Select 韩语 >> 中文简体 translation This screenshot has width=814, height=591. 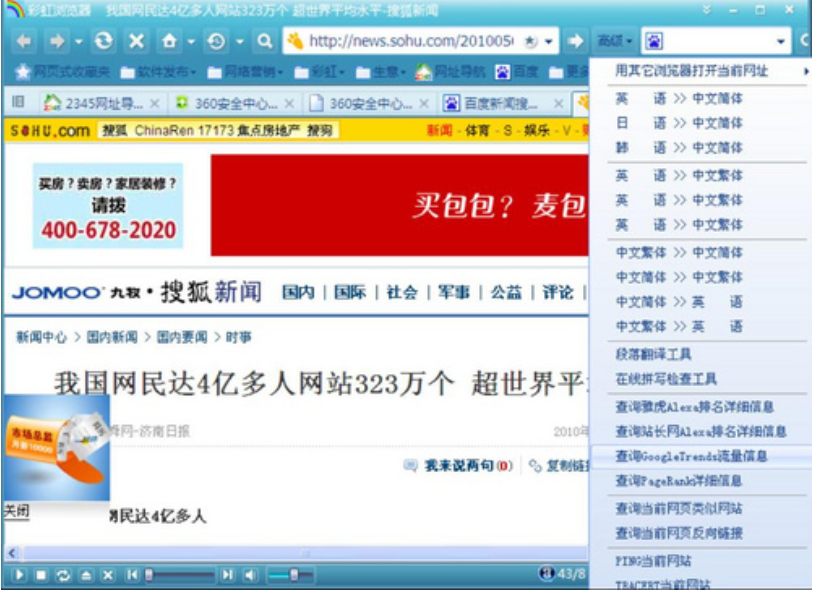(x=701, y=148)
